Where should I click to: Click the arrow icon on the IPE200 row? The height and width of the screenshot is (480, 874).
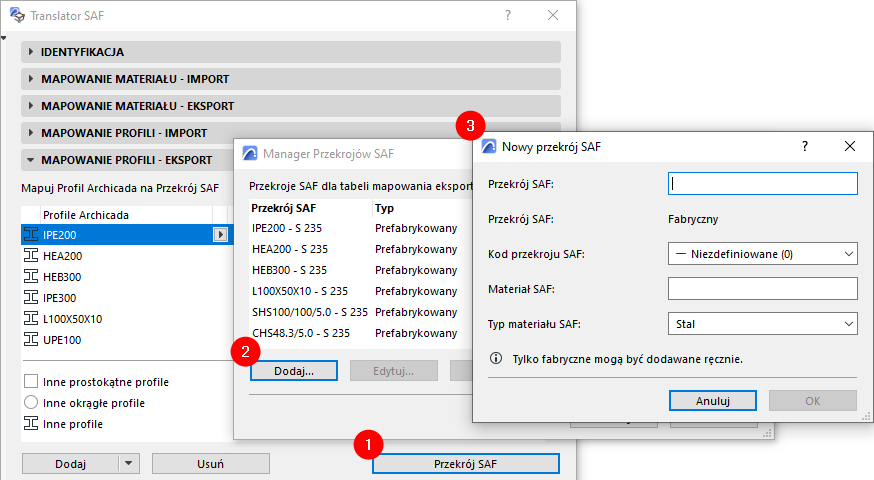tap(220, 235)
